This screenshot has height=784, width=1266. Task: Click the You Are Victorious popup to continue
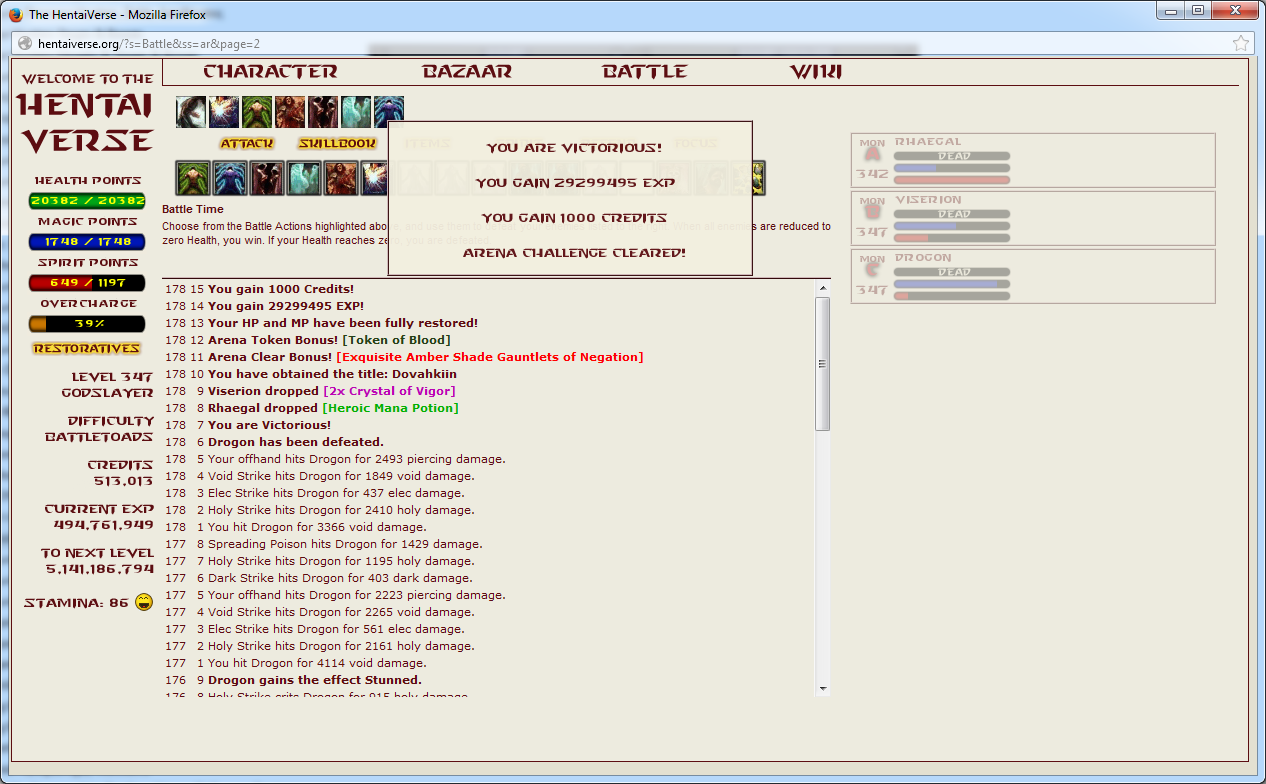[x=570, y=199]
